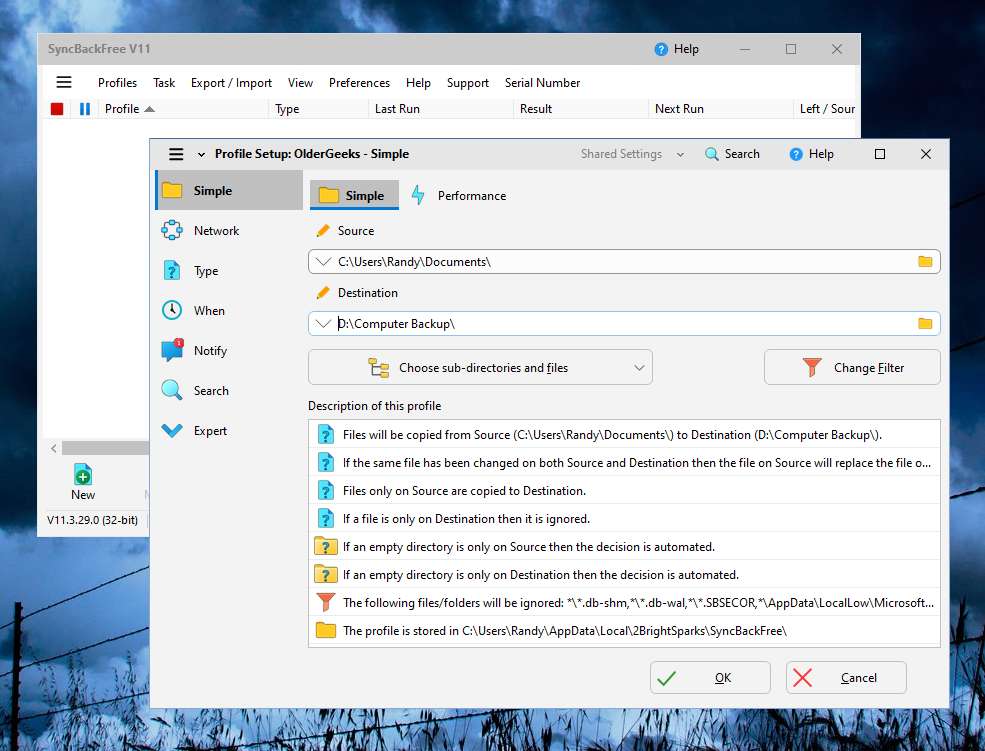Screen dimensions: 985x751
Task: Click question icon on 'Files only on Source' row
Action: (325, 490)
